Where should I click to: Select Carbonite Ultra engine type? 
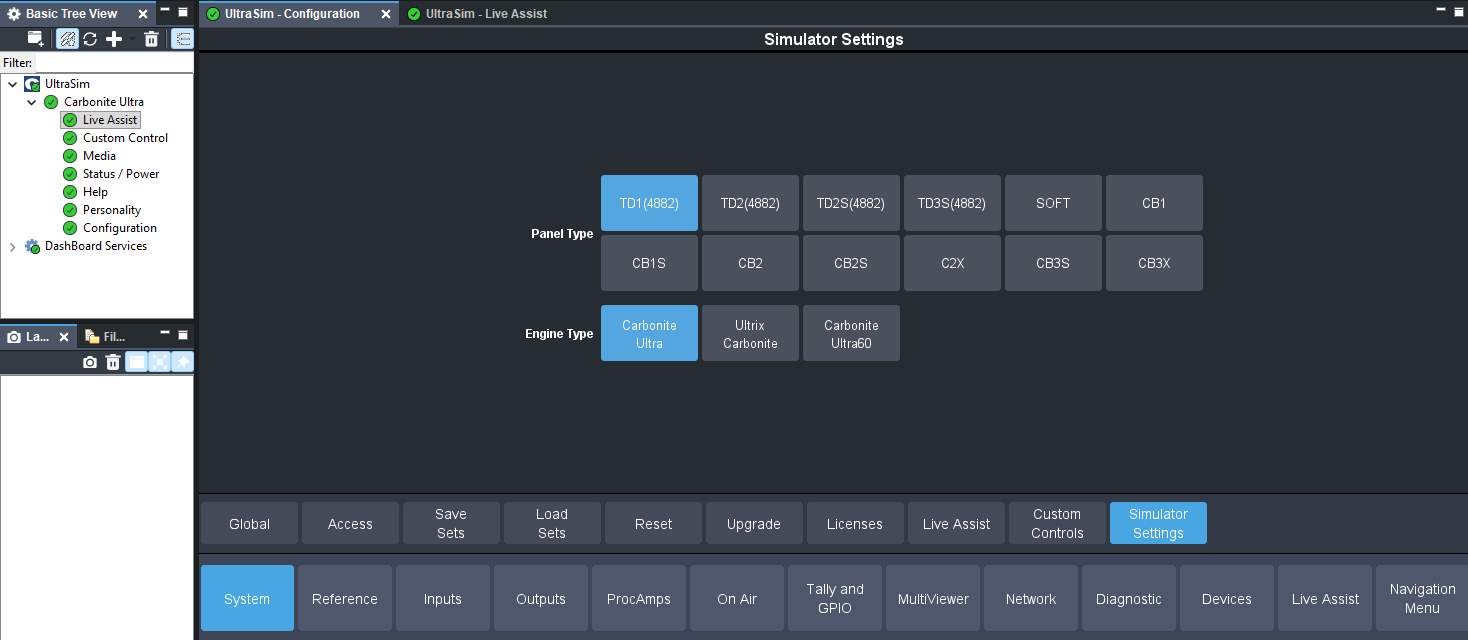[x=649, y=333]
